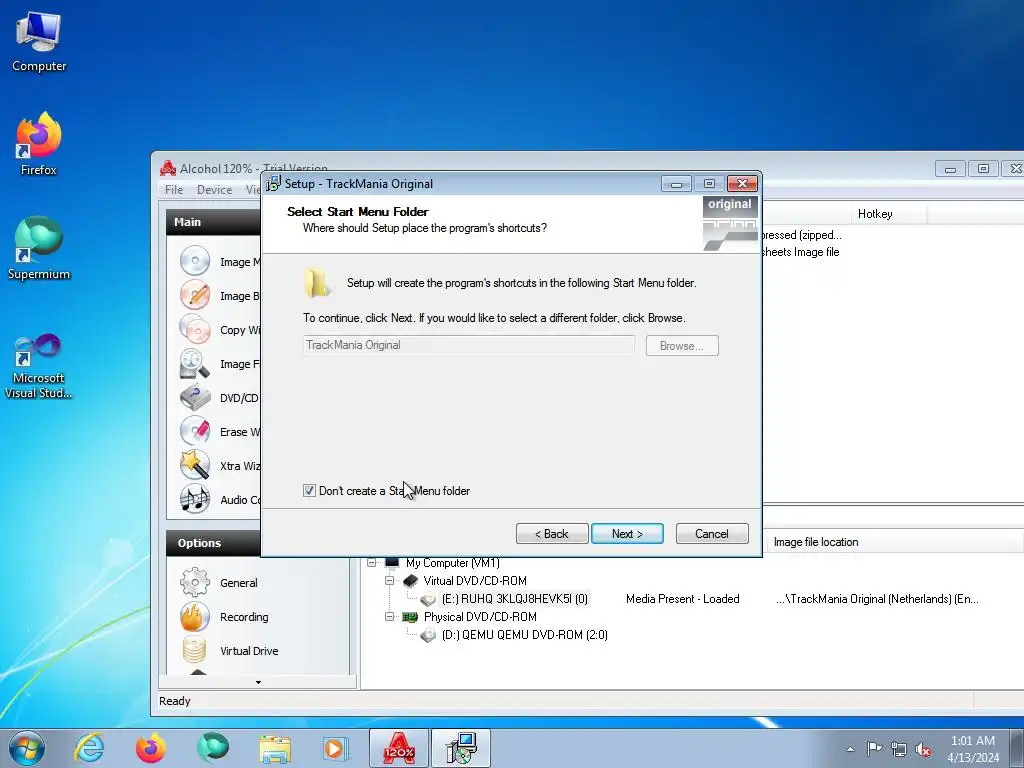
Task: Open Microsoft Visual Studio desktop shortcut
Action: pos(39,366)
